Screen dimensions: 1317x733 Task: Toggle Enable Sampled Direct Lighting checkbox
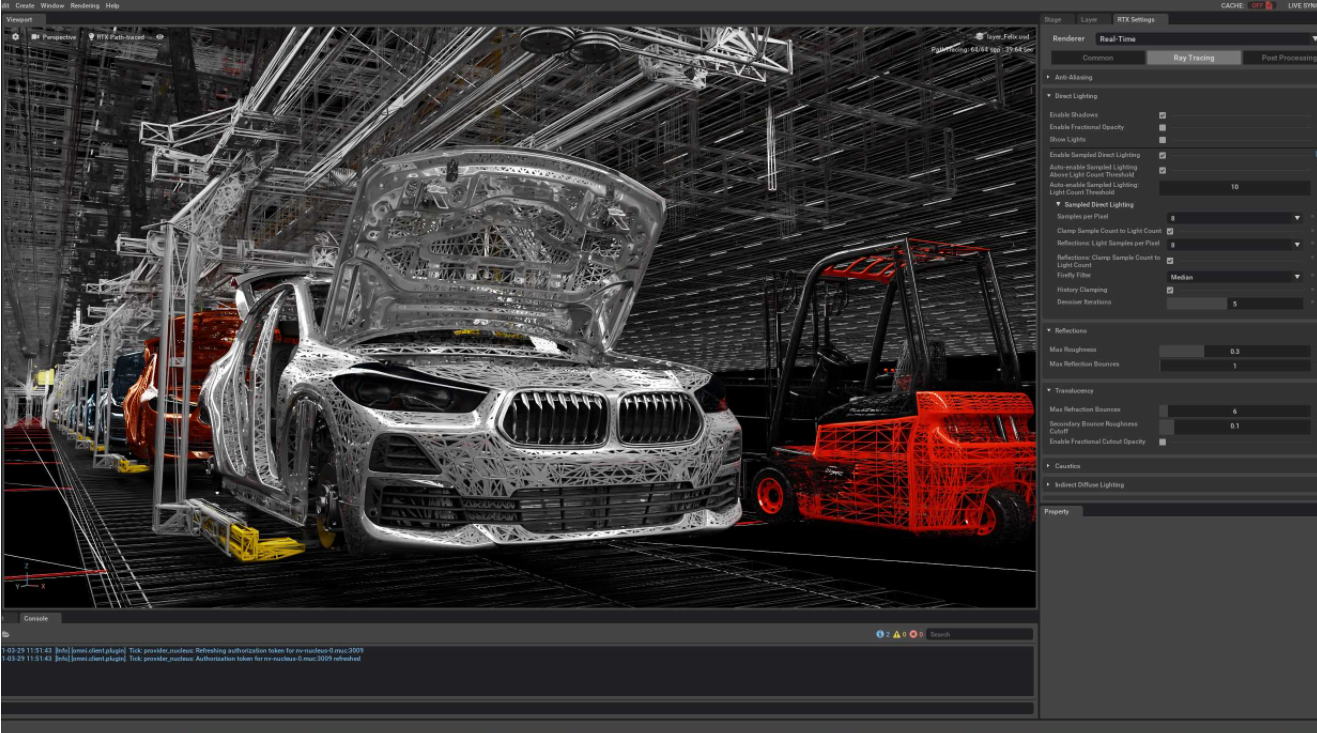point(1162,155)
